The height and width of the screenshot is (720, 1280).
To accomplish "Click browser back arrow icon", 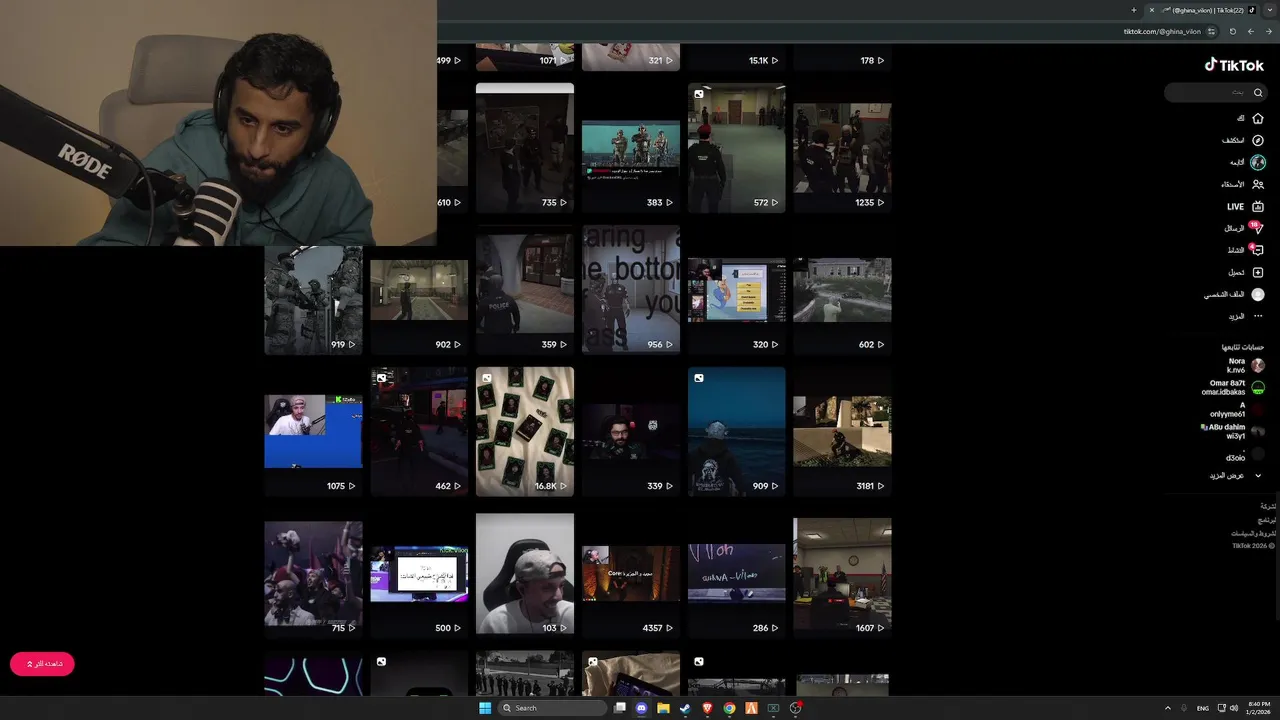I will click(1251, 31).
